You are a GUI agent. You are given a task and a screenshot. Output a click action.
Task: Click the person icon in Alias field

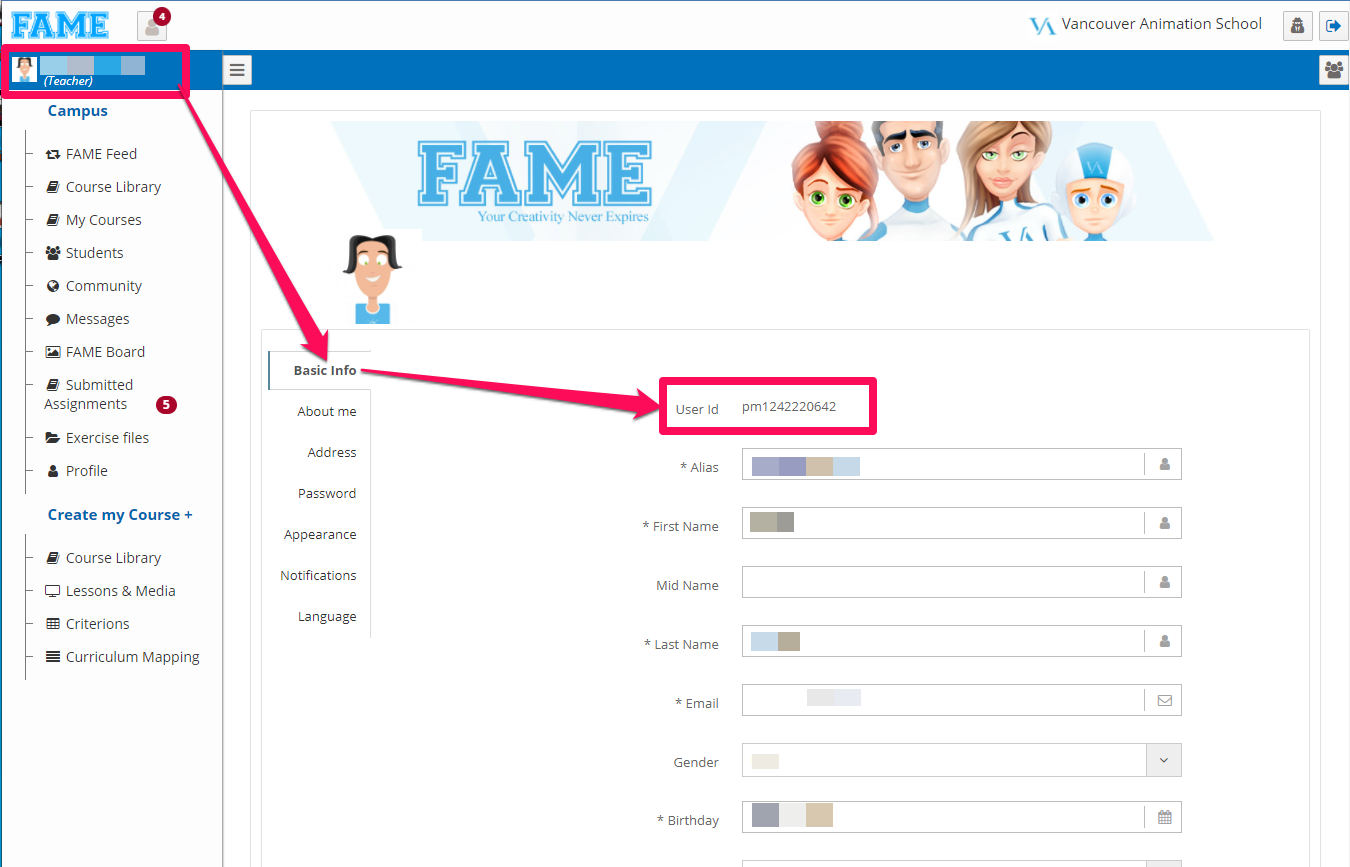click(x=1164, y=464)
